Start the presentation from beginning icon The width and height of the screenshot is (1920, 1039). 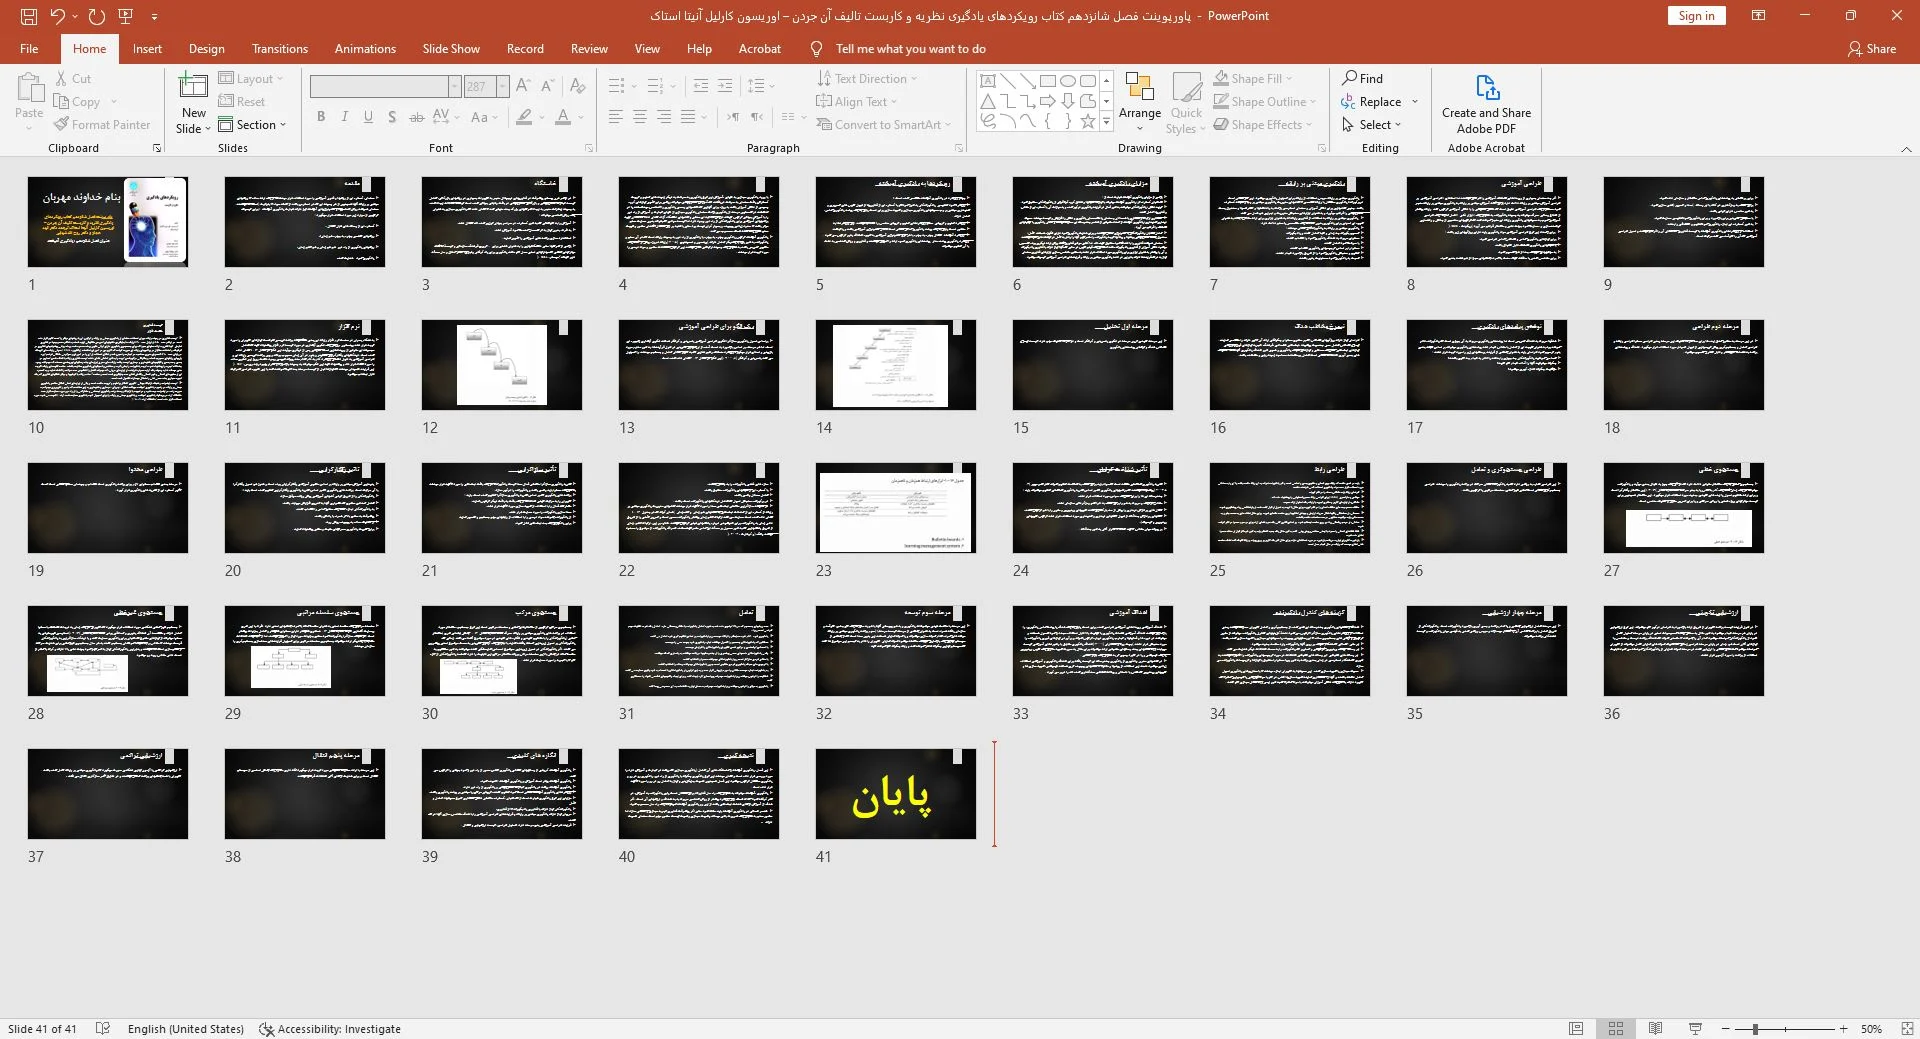[126, 16]
